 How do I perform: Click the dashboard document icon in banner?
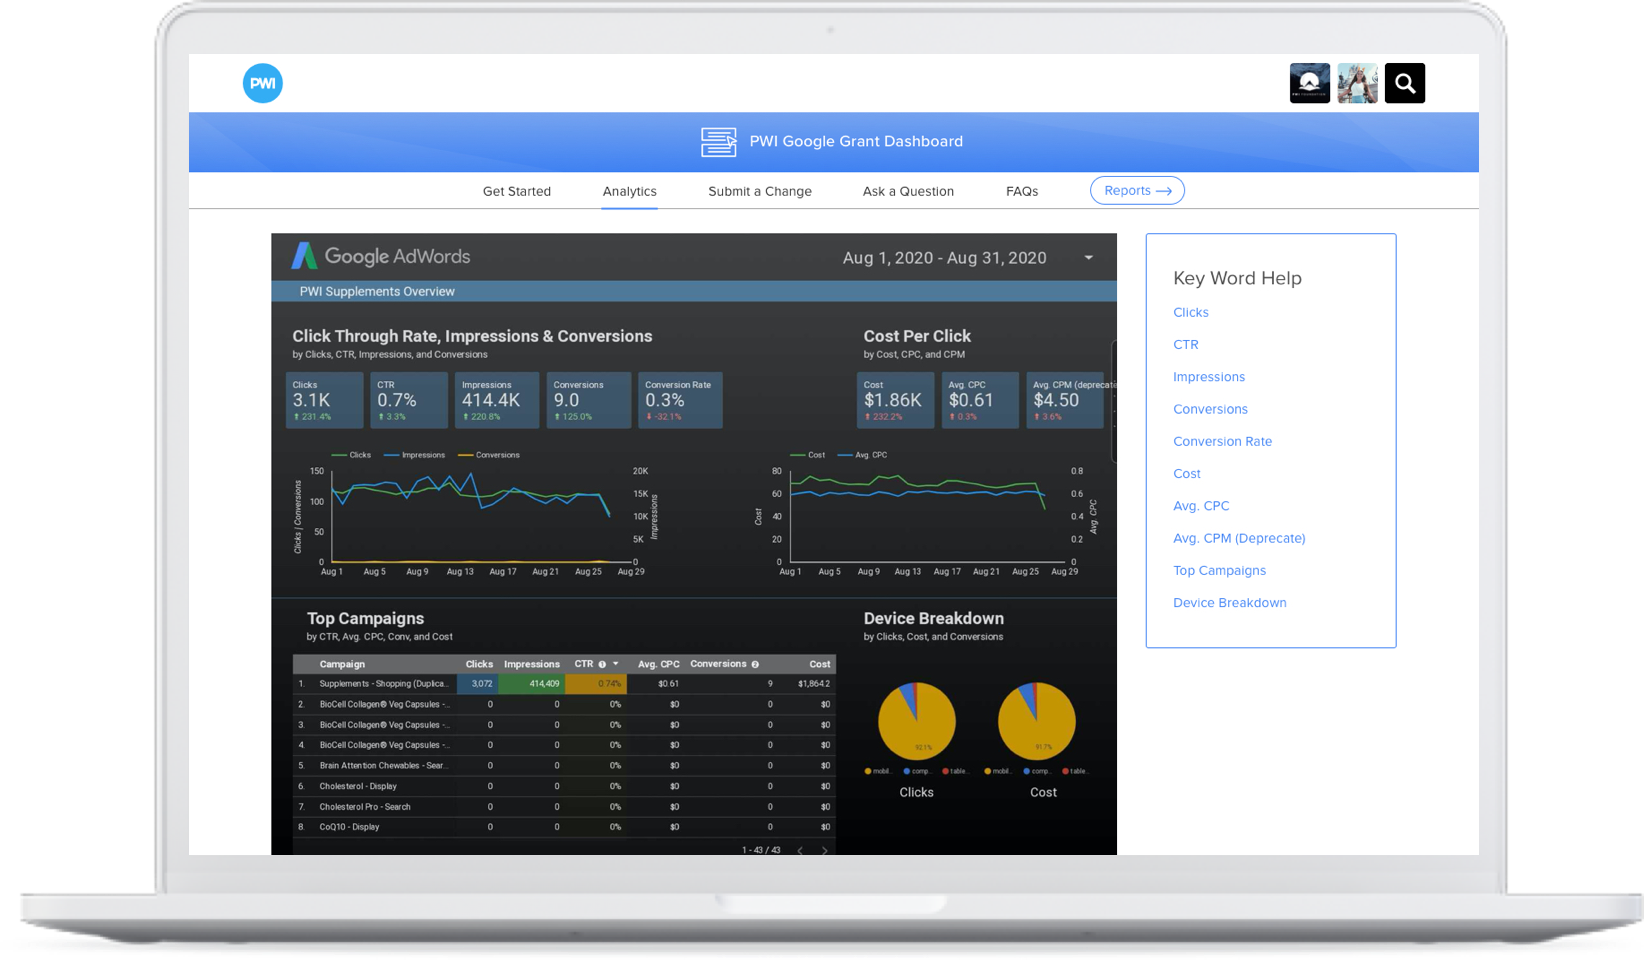tap(718, 142)
